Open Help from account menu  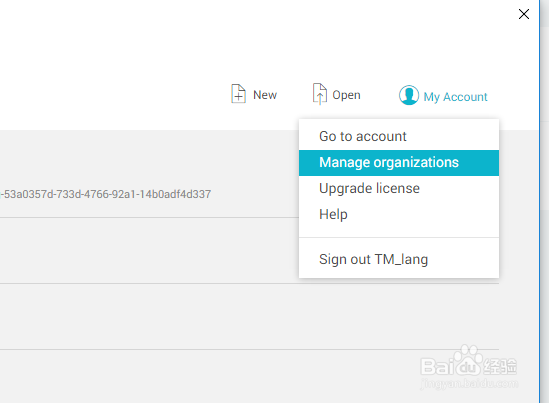tap(399, 214)
